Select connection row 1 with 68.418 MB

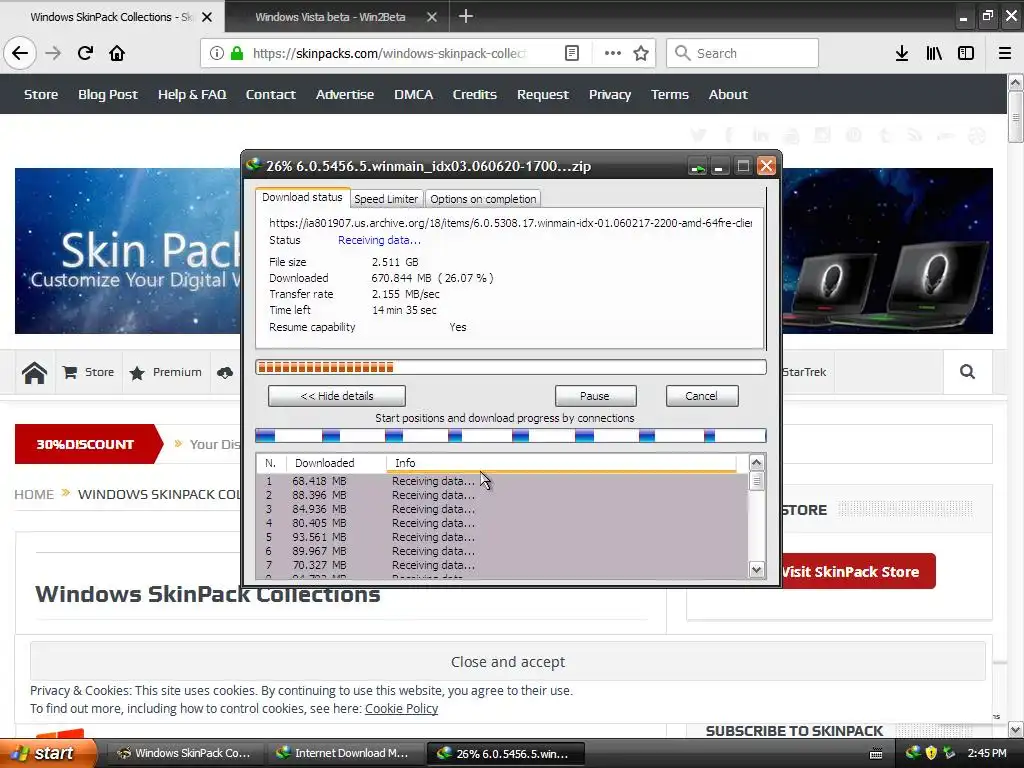[502, 481]
